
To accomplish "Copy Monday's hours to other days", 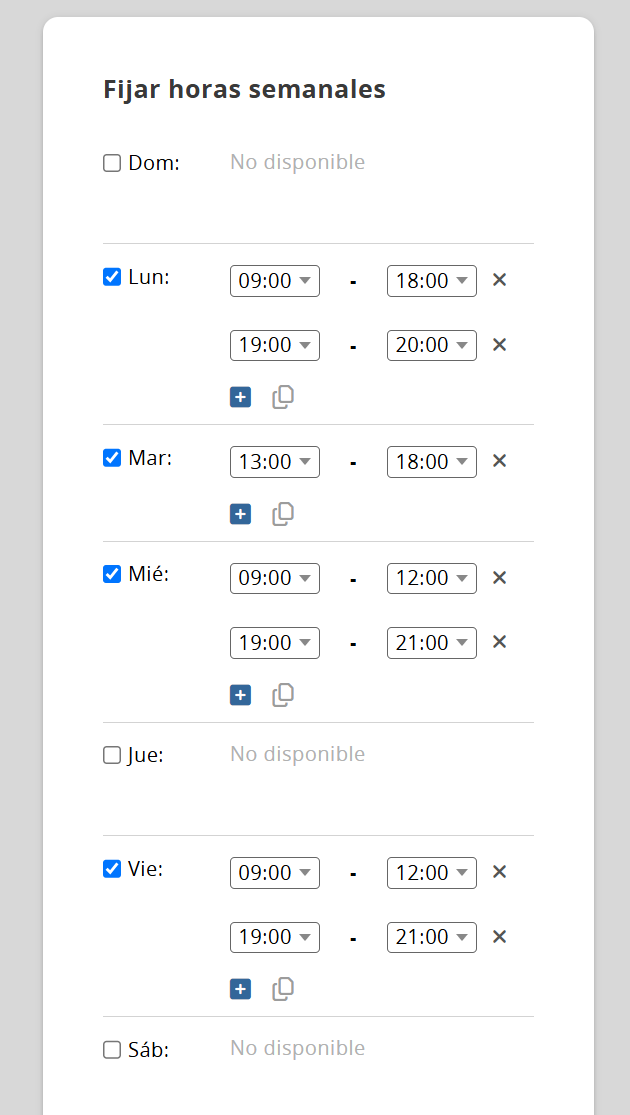I will click(283, 397).
